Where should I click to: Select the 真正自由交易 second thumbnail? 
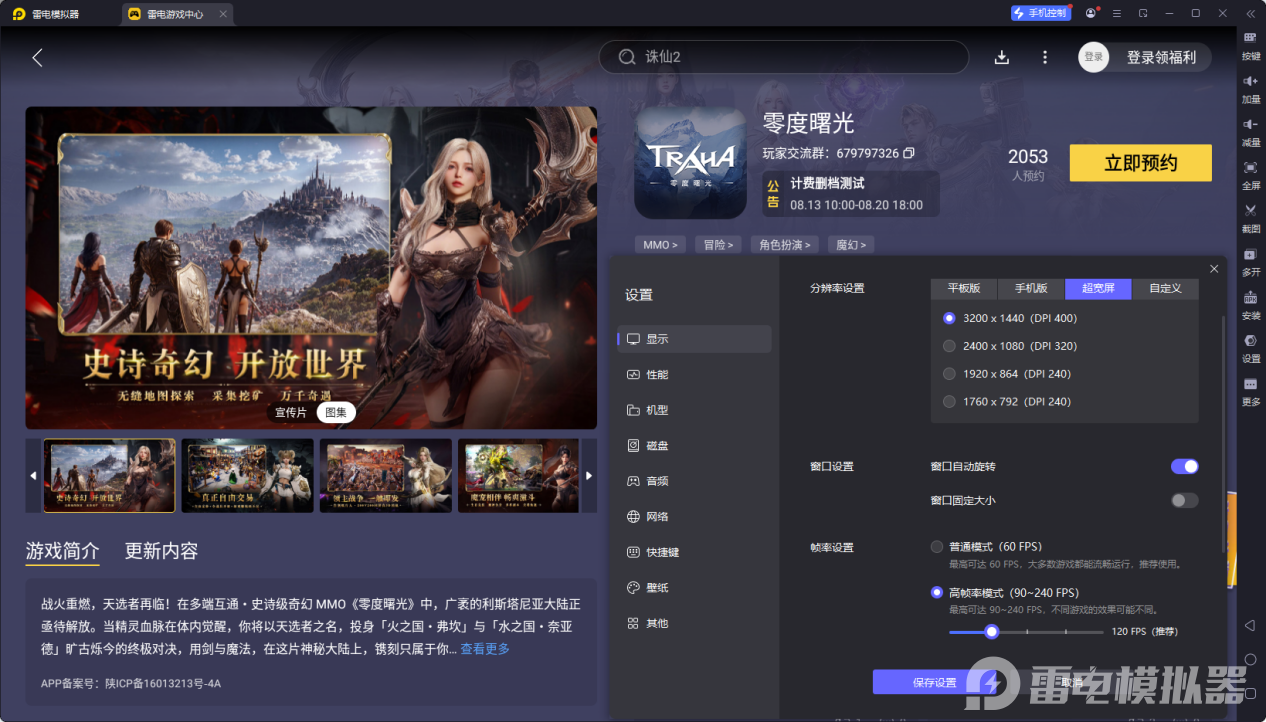pos(248,475)
